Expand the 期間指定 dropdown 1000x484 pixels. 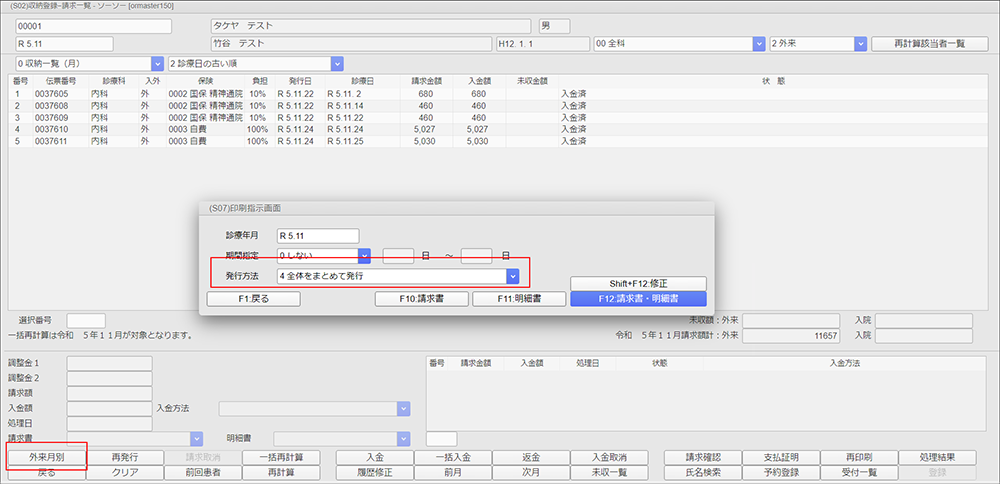coord(365,256)
